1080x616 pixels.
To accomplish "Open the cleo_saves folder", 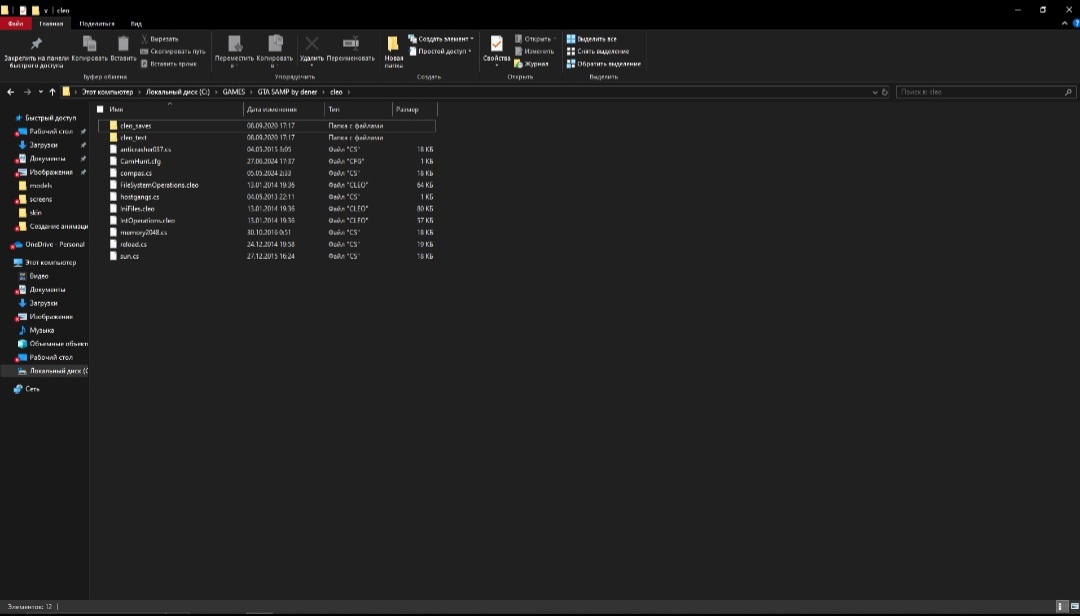I will [x=135, y=126].
